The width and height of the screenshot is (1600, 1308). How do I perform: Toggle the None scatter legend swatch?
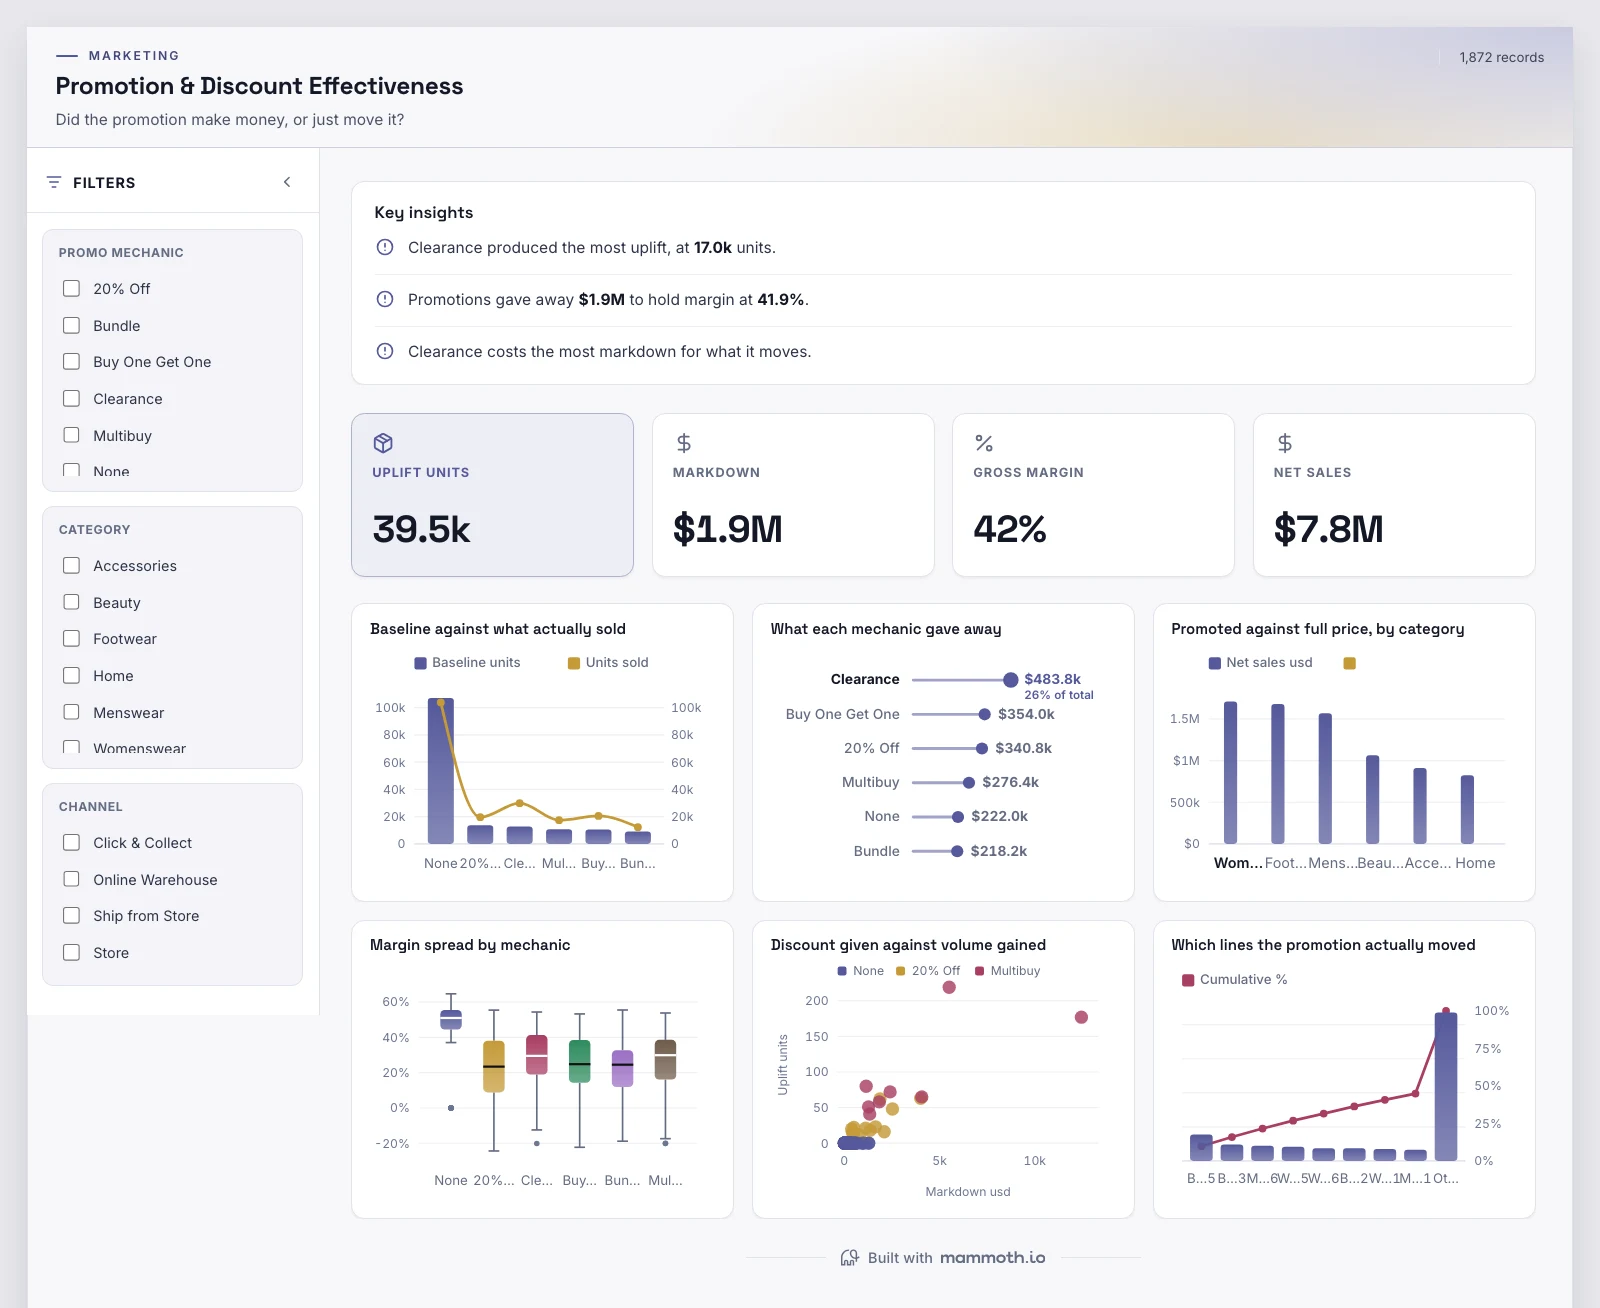(842, 971)
